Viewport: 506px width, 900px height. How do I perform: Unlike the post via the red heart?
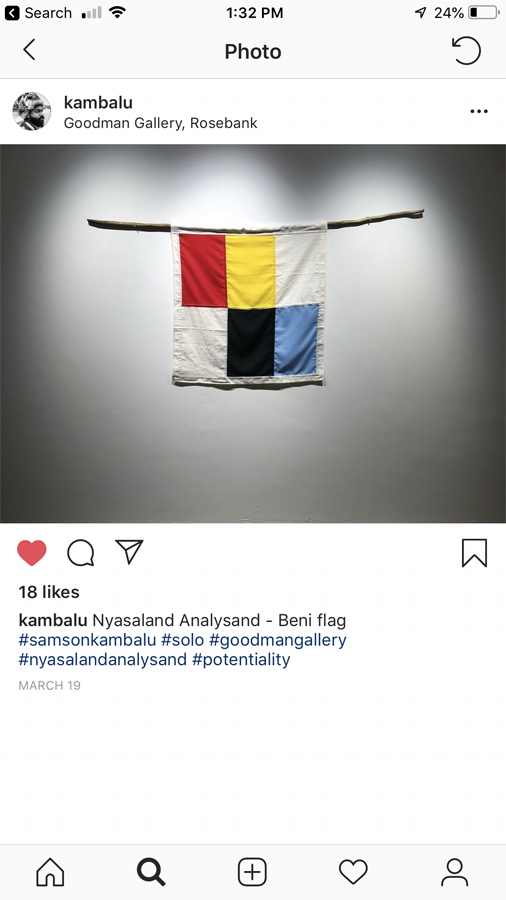[32, 553]
